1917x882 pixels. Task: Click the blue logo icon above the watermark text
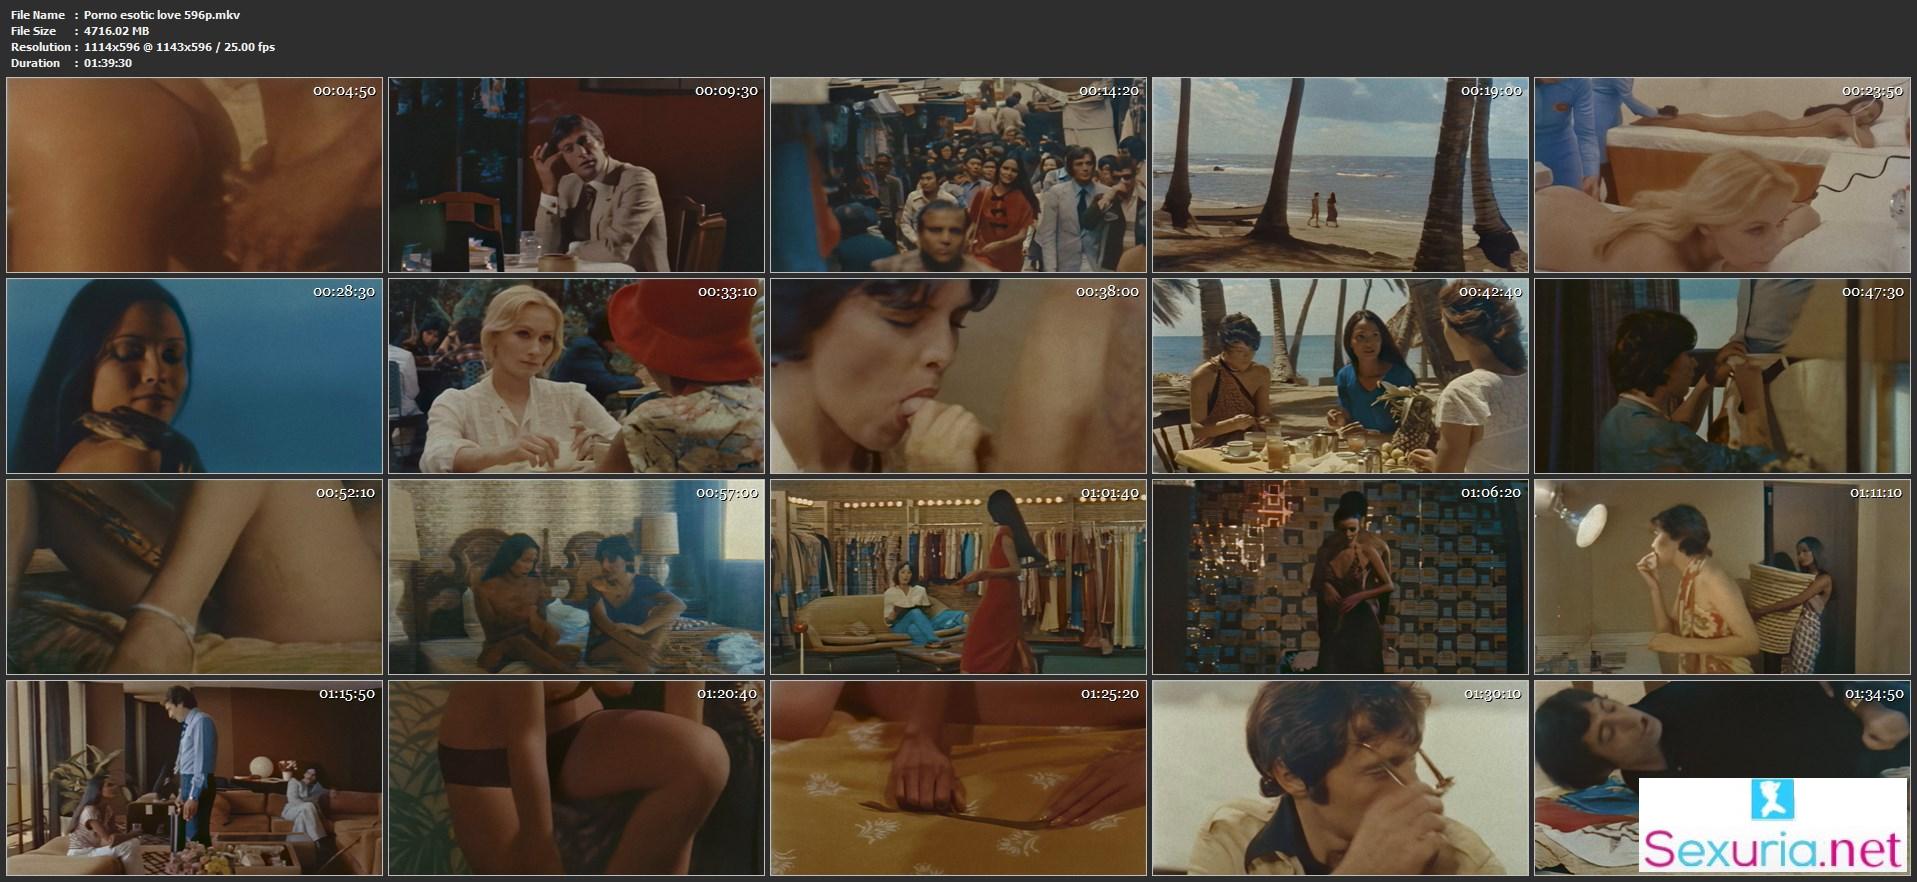click(x=1772, y=800)
